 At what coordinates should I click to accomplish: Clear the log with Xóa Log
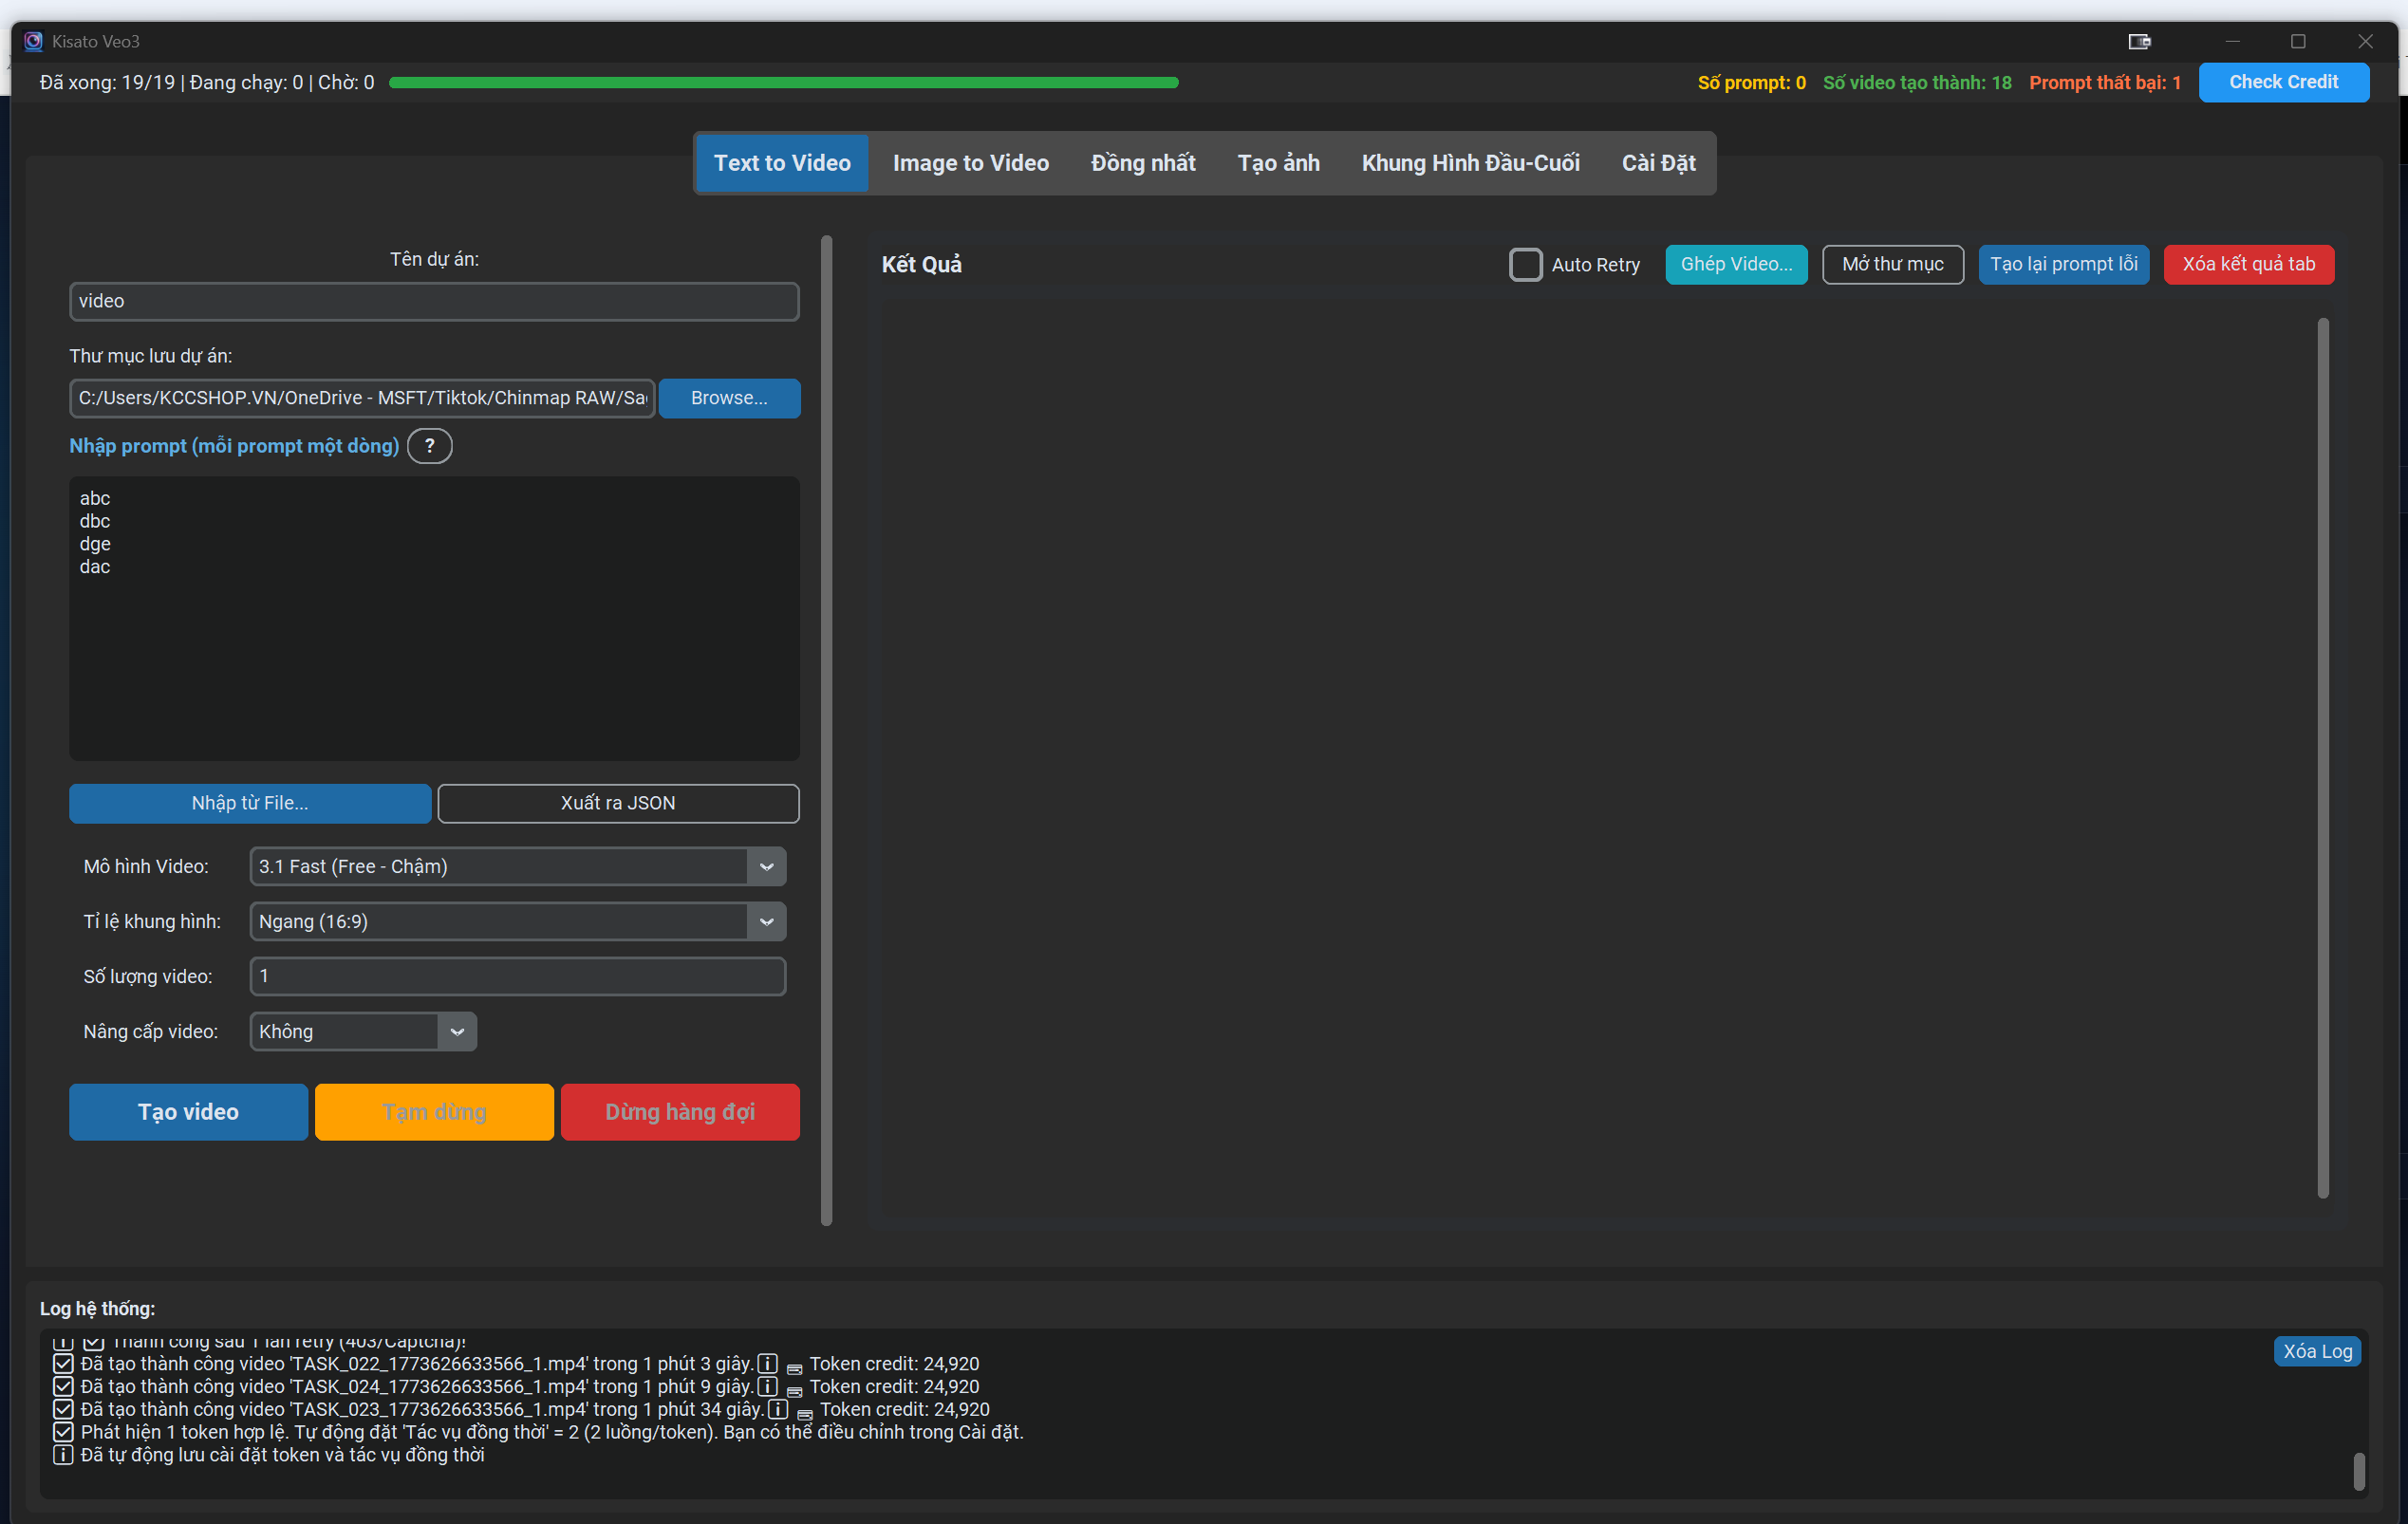2317,1351
